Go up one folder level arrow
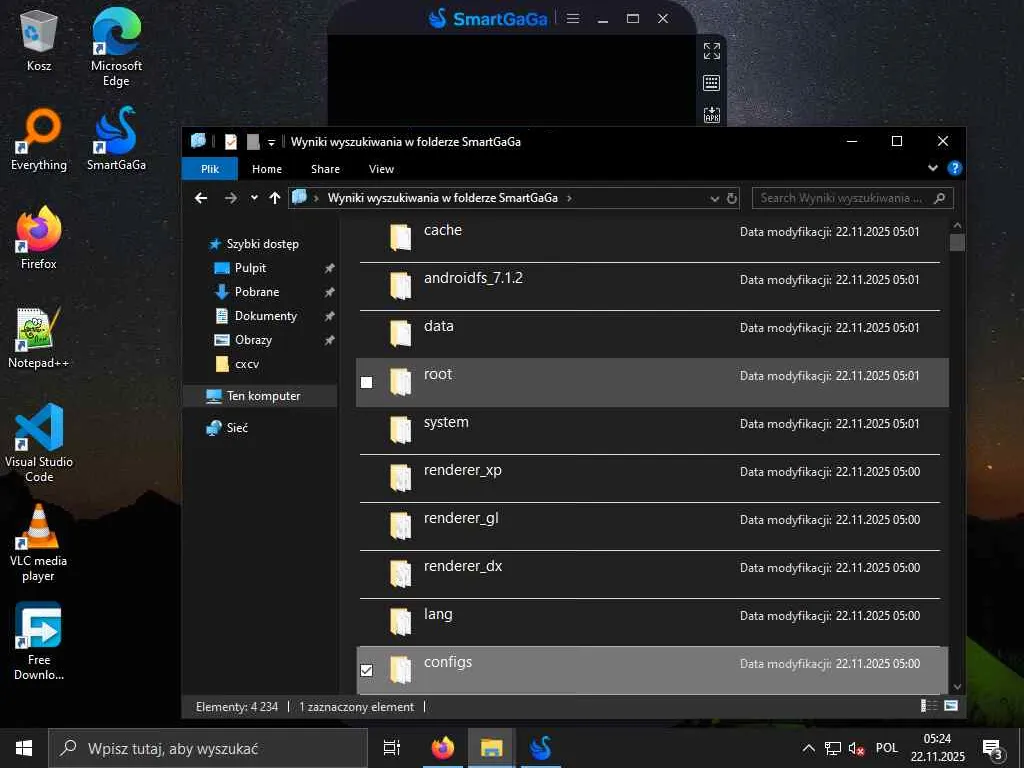Viewport: 1024px width, 768px height. click(x=275, y=198)
